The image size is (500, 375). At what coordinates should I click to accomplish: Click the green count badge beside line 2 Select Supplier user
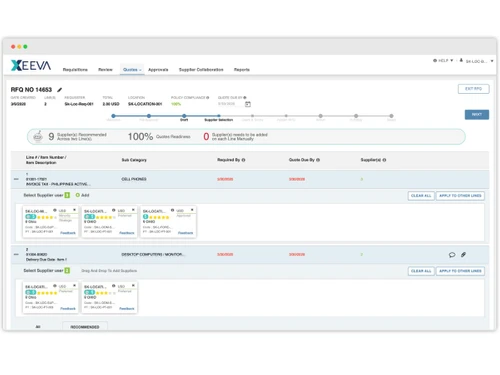(67, 270)
